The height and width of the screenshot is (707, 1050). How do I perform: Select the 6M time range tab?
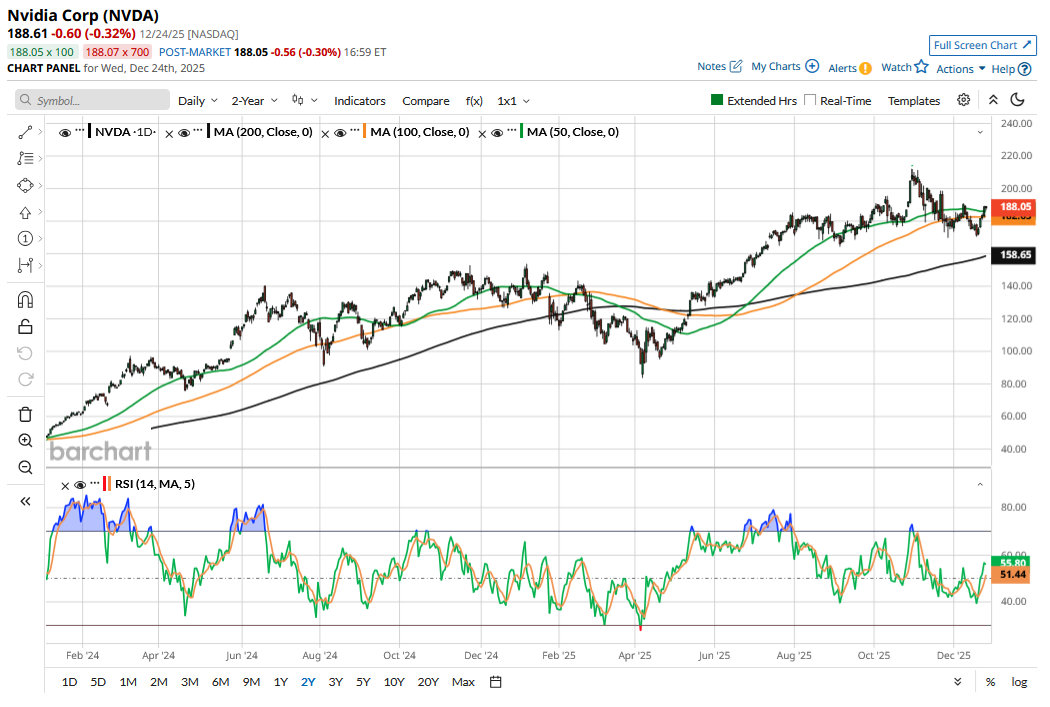point(220,682)
